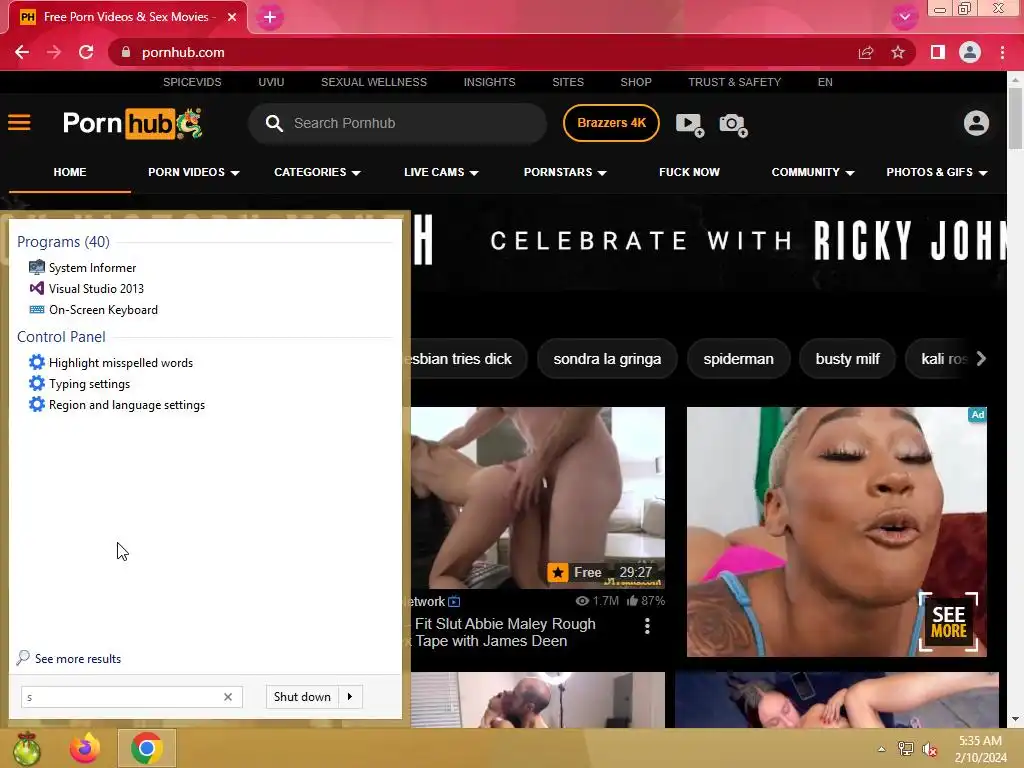Go back with the browser back arrow
The width and height of the screenshot is (1024, 768).
[22, 52]
